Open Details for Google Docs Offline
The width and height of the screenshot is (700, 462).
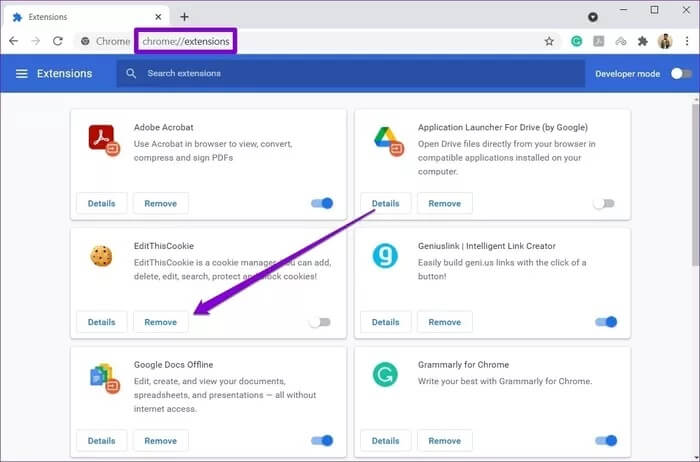tap(101, 441)
